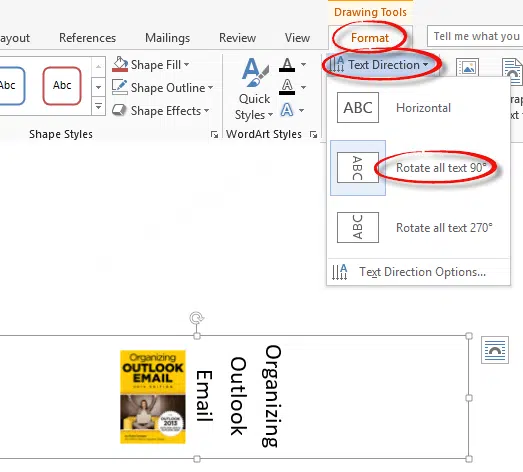Switch to the Format tab
523x472 pixels.
(370, 38)
